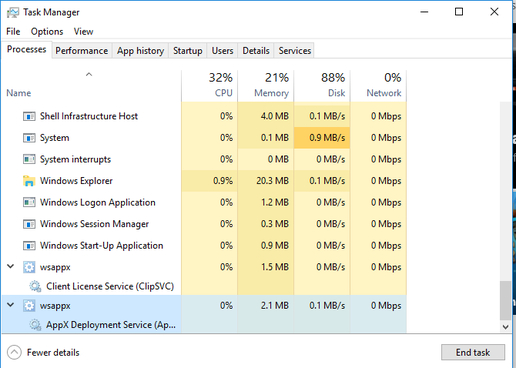Image resolution: width=516 pixels, height=368 pixels.
Task: Click the End task button
Action: 473,352
